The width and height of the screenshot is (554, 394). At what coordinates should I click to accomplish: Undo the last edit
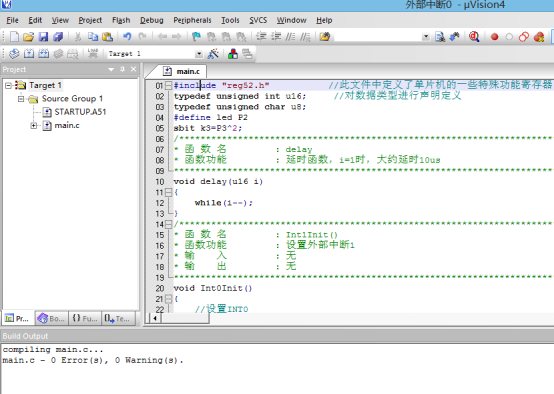[127, 37]
